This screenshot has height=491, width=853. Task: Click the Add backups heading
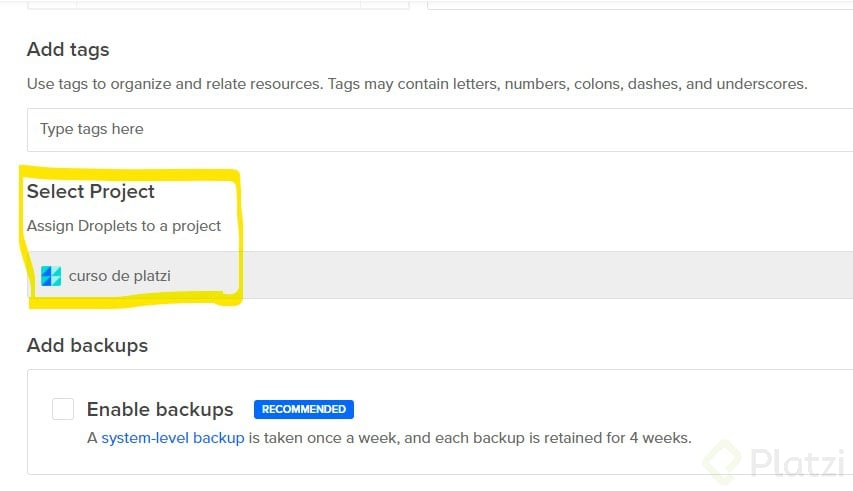tap(87, 345)
